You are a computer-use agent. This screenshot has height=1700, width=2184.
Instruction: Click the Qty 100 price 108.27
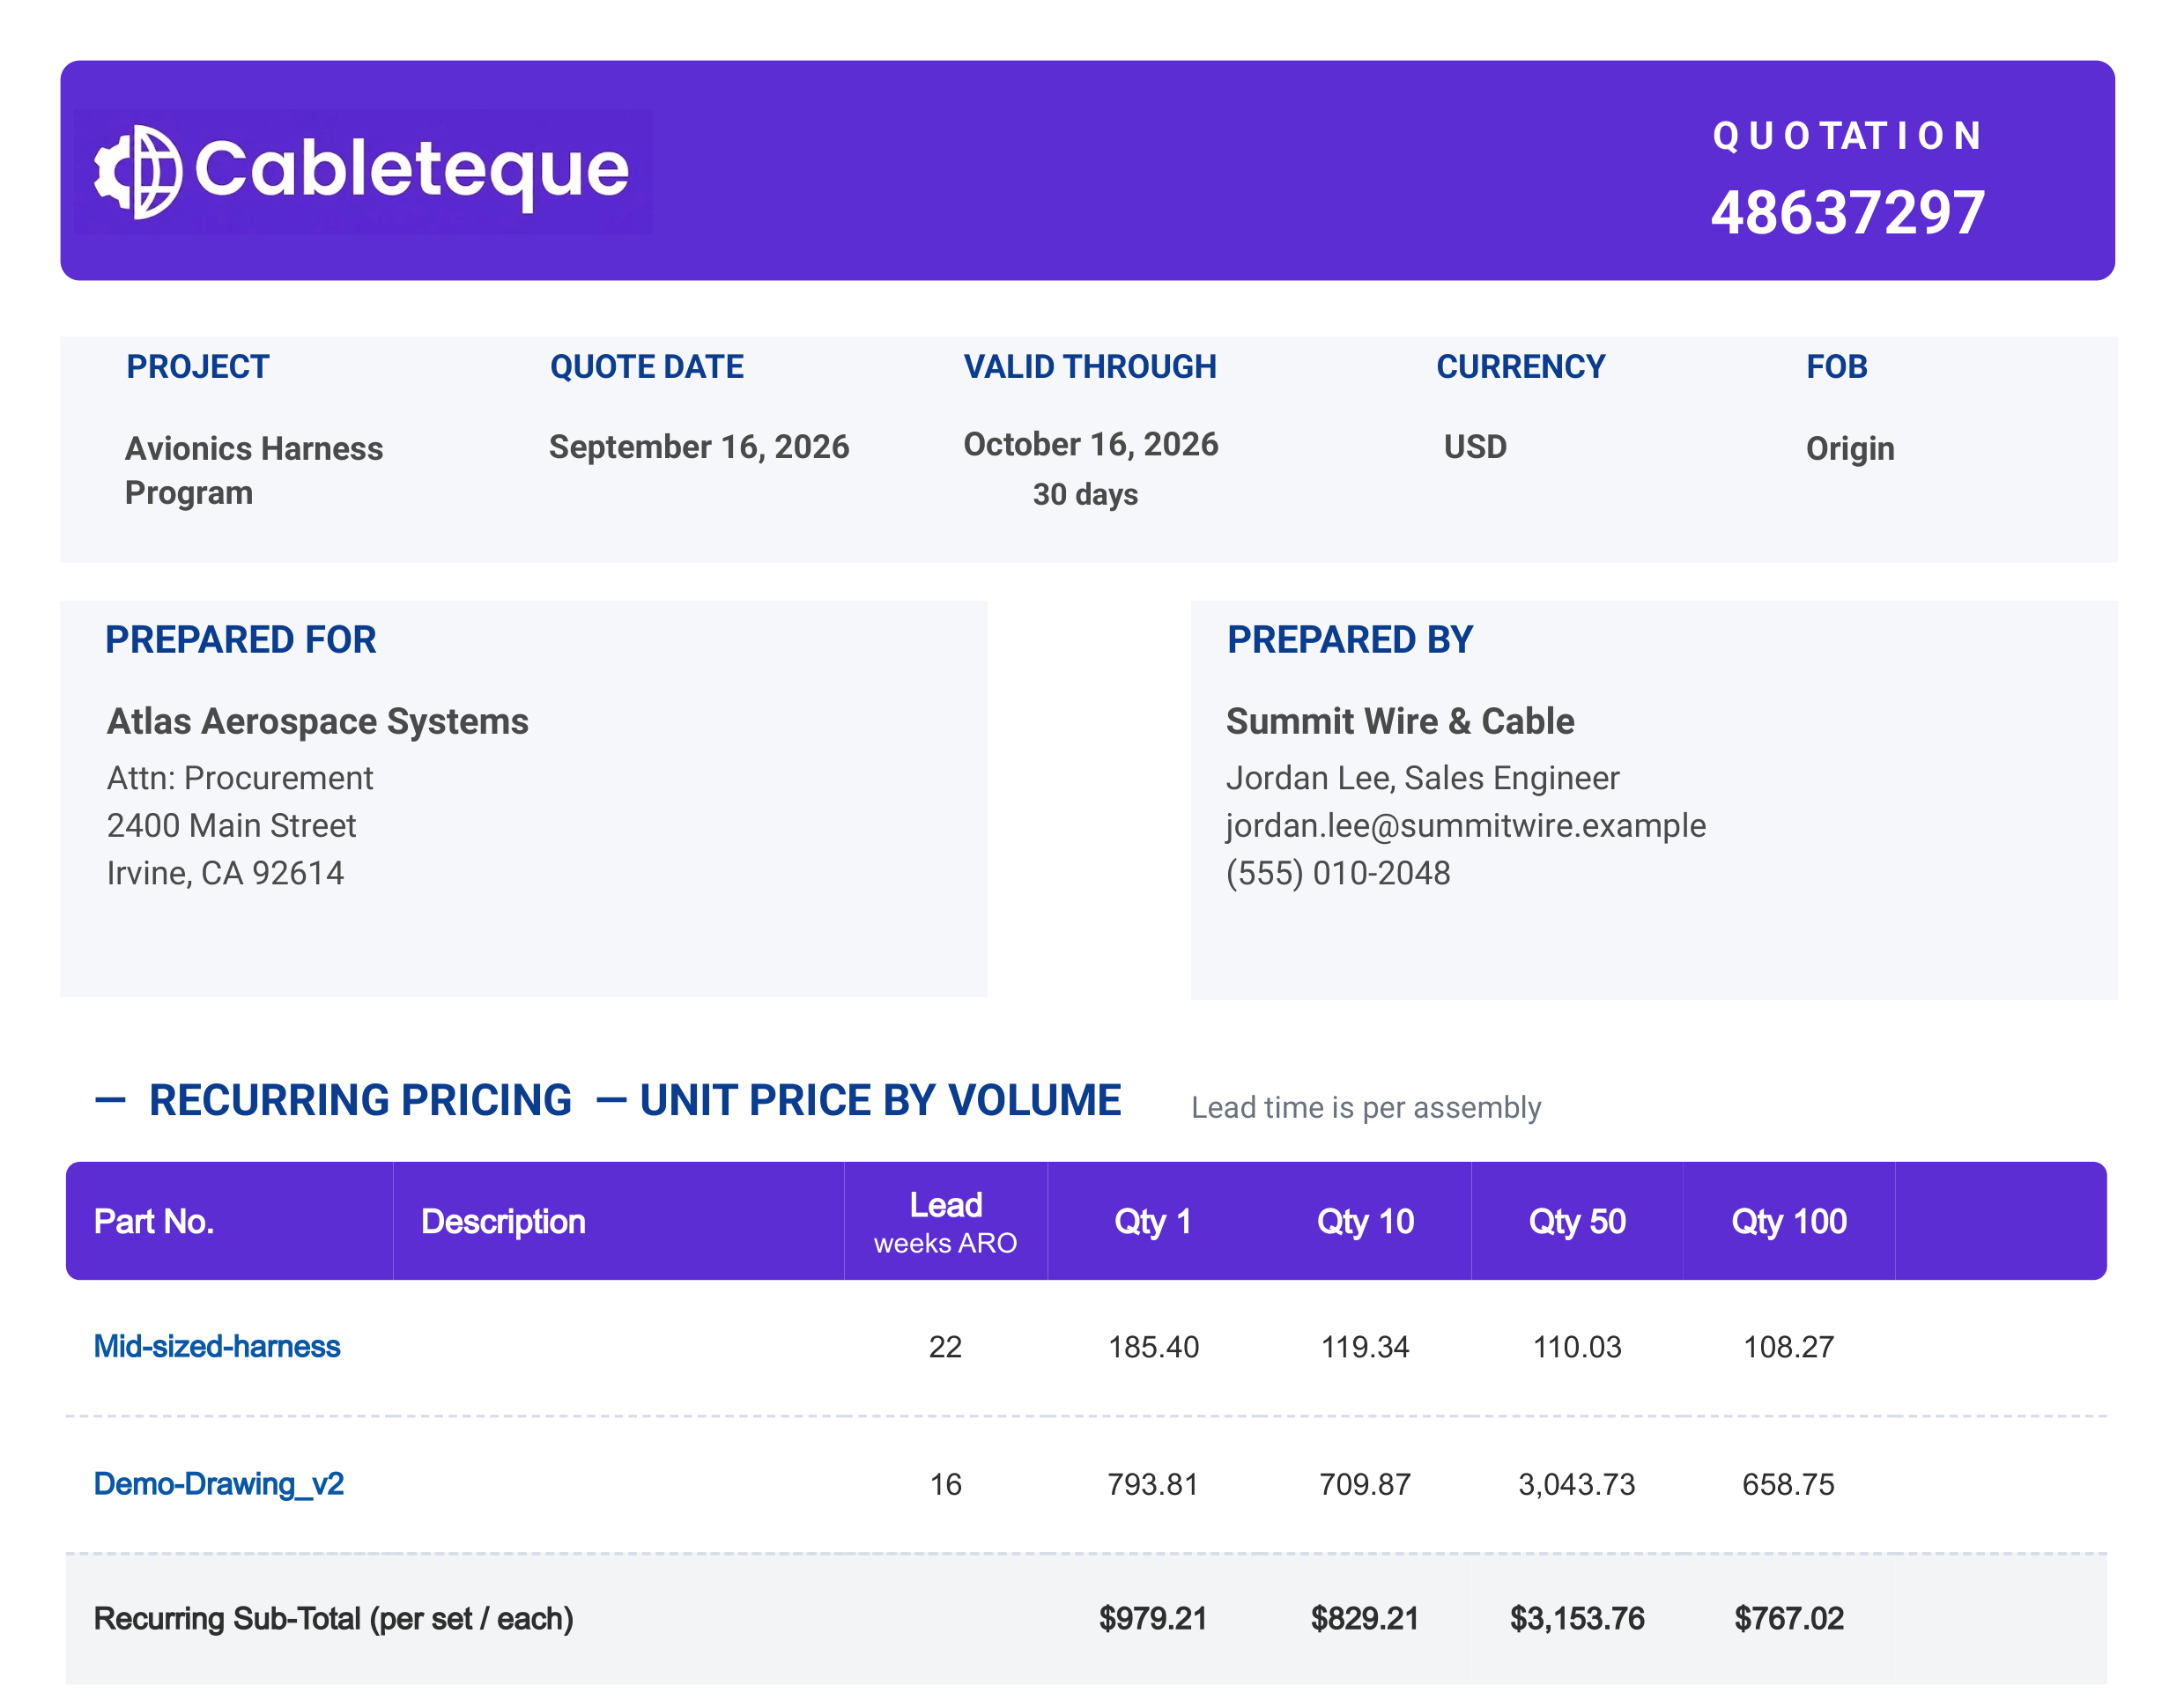click(x=1789, y=1347)
